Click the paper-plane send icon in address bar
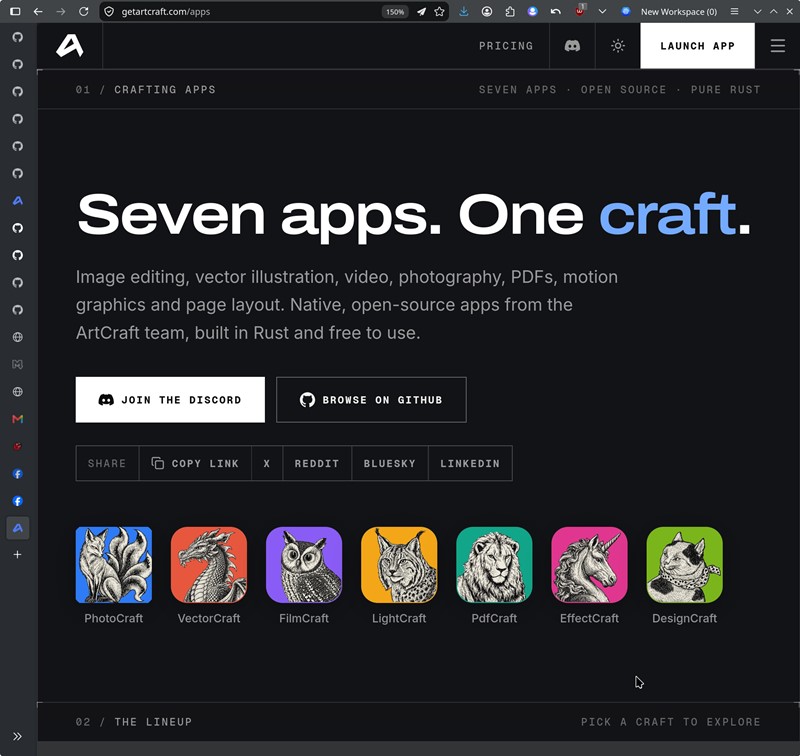 421,11
